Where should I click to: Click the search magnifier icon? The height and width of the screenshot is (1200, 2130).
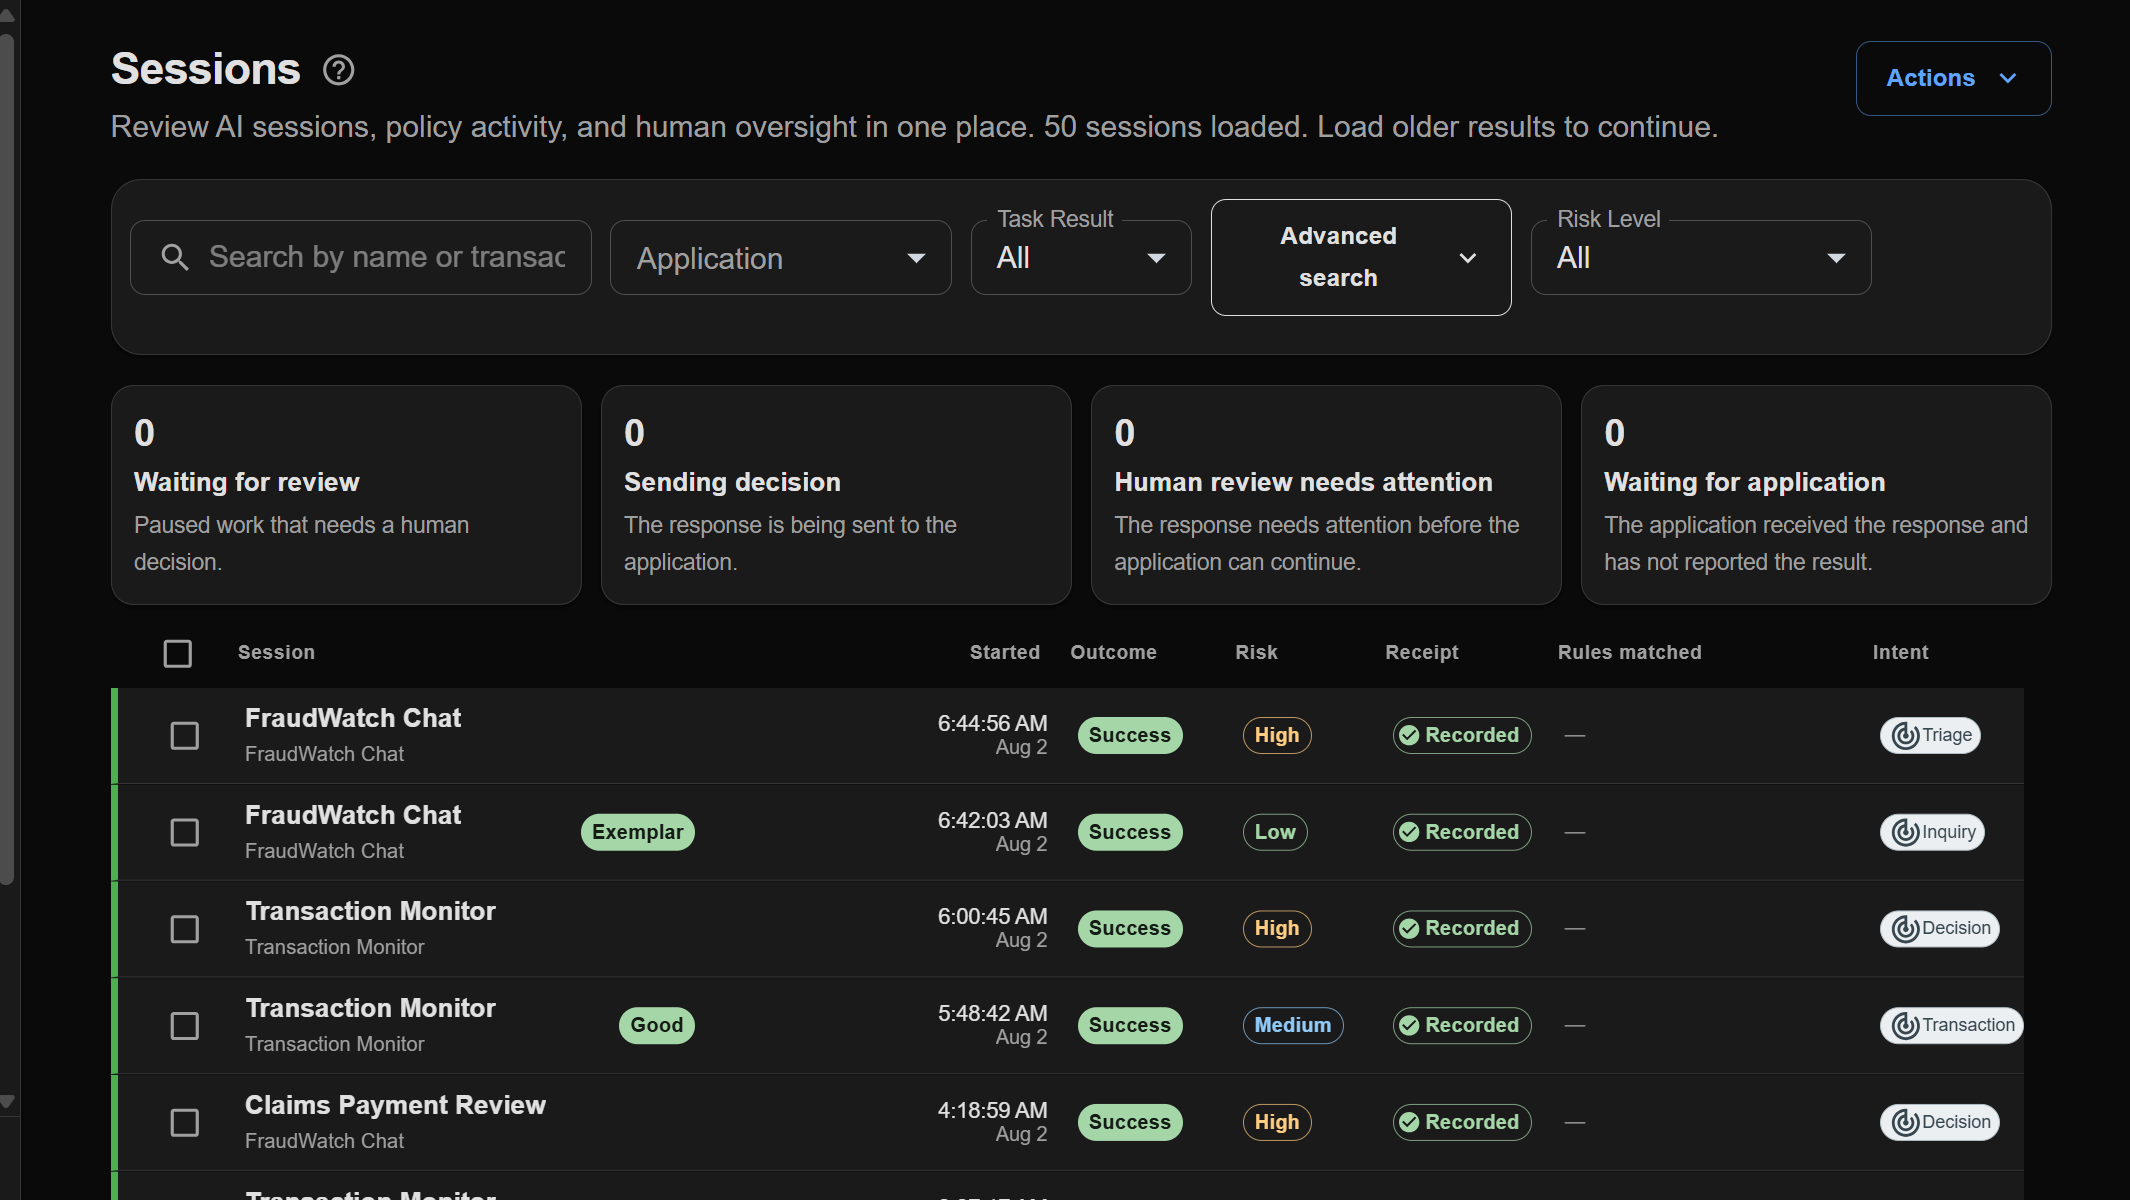[x=175, y=257]
